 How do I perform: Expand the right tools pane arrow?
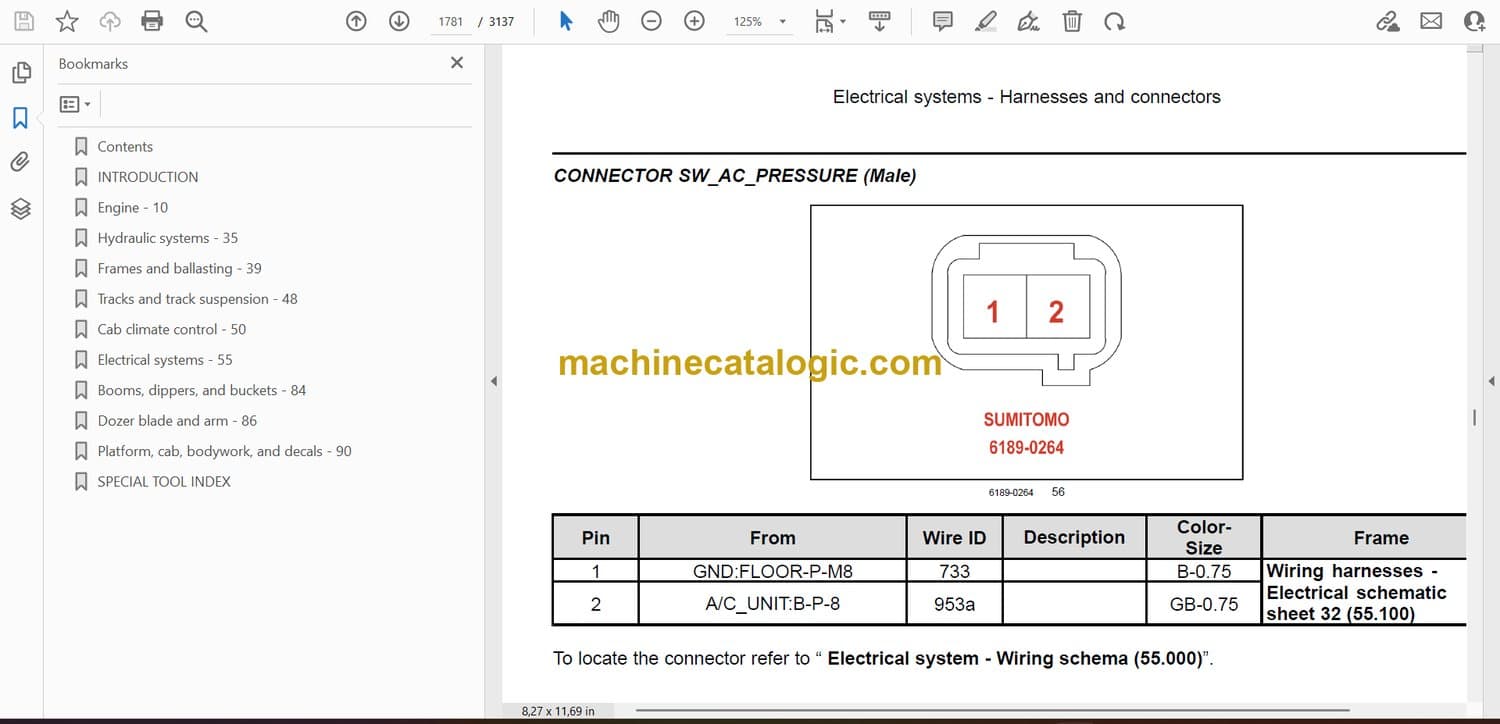tap(1491, 381)
